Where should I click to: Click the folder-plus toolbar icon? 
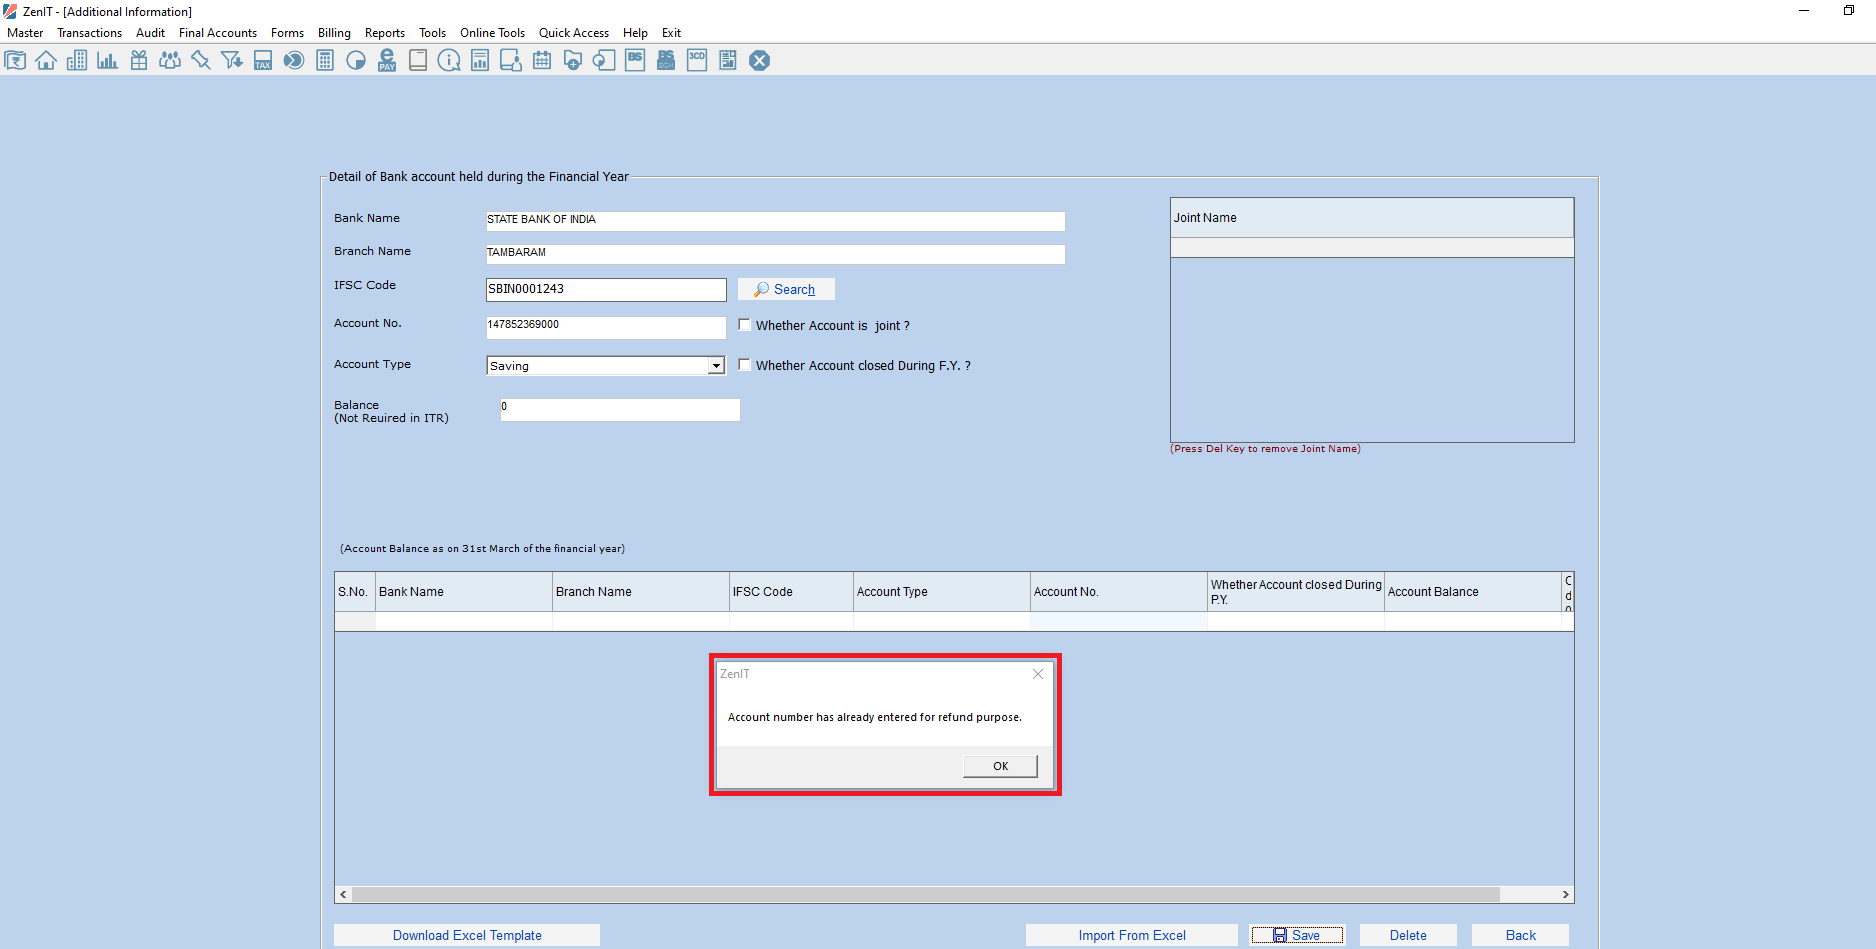573,61
